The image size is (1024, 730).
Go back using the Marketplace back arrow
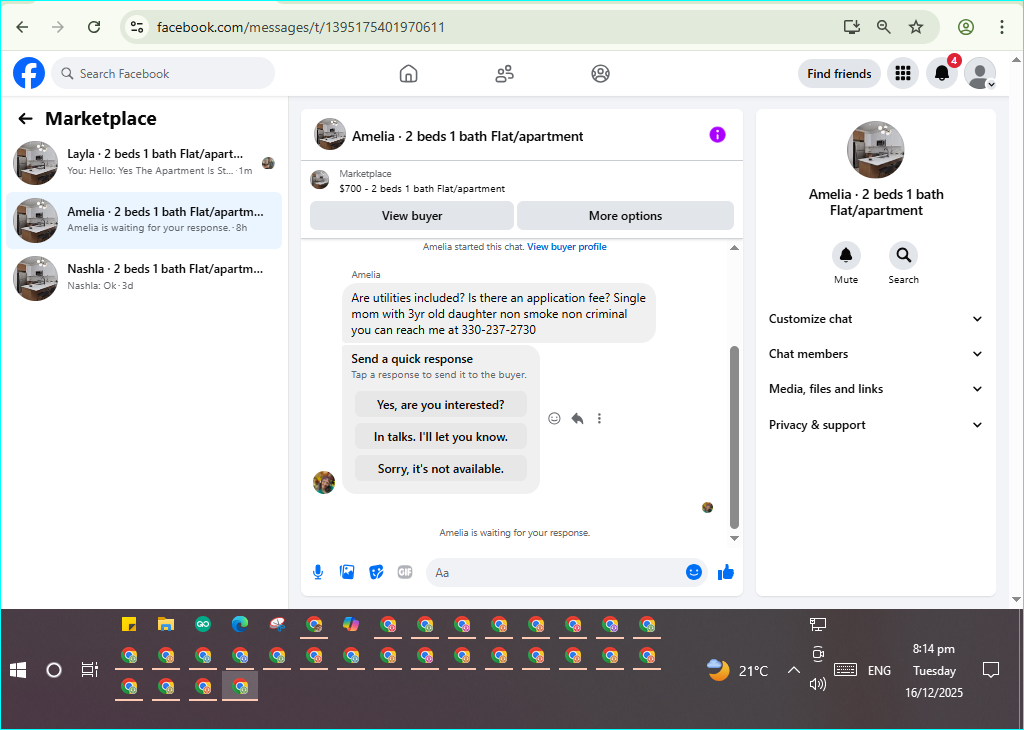pyautogui.click(x=25, y=119)
